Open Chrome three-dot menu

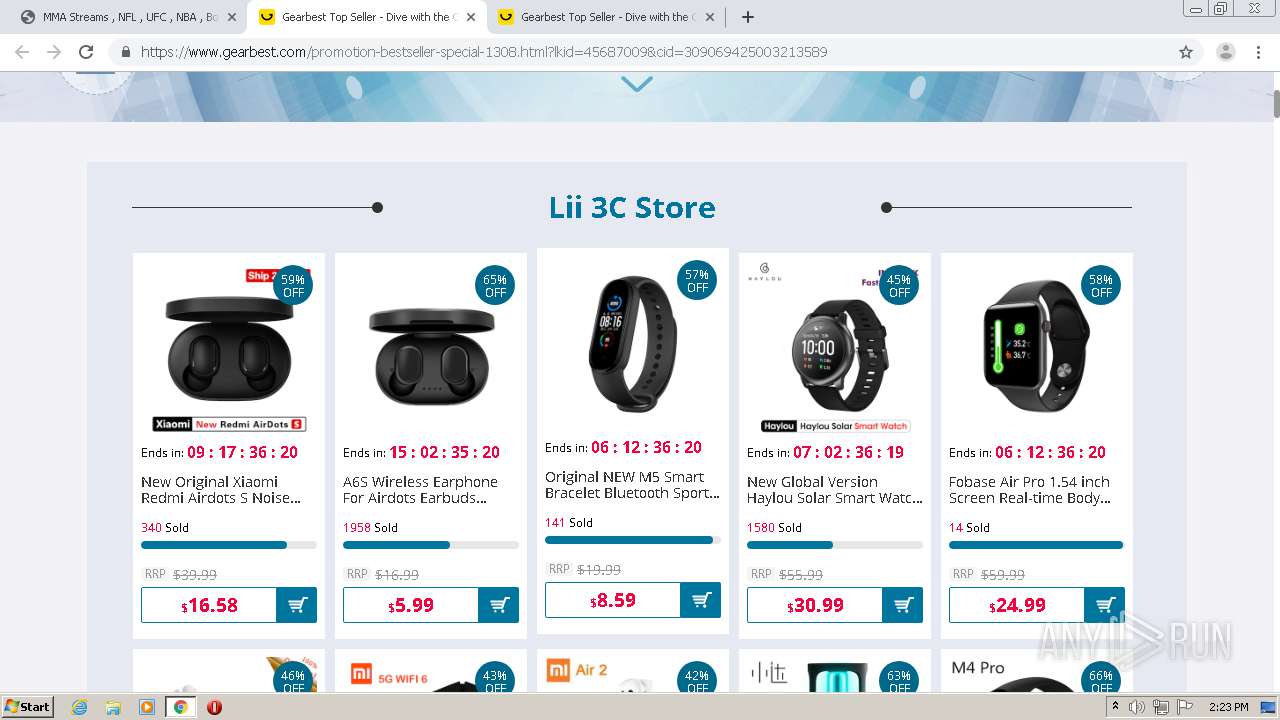click(x=1258, y=52)
